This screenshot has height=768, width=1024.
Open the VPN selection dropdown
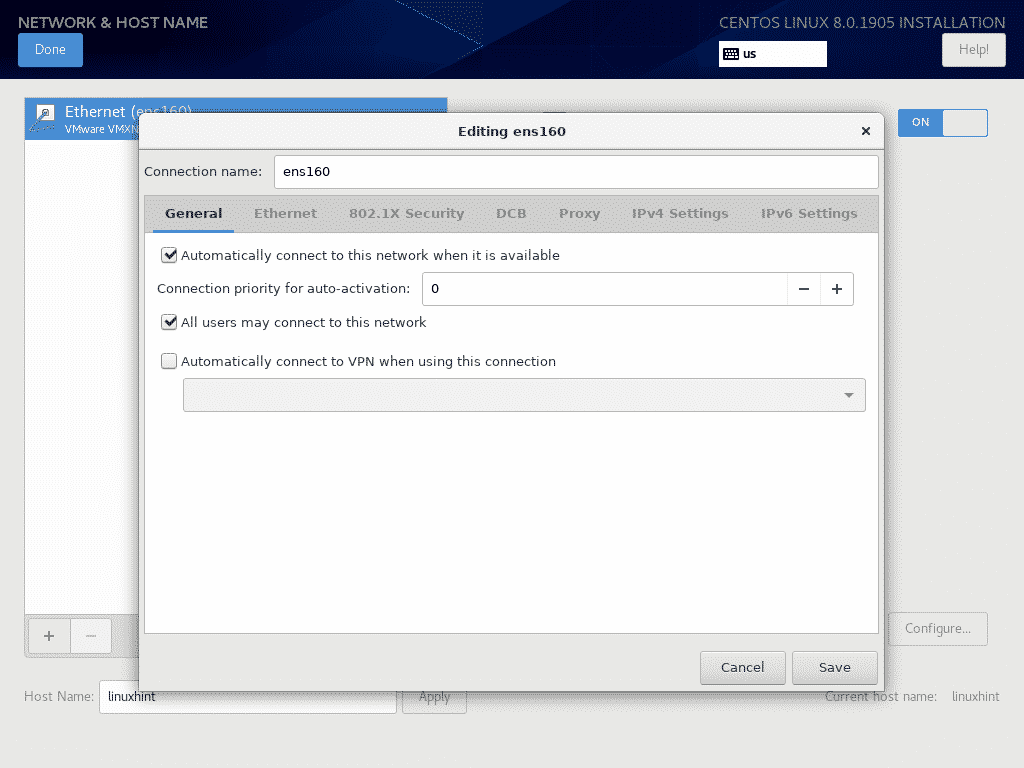(x=524, y=395)
